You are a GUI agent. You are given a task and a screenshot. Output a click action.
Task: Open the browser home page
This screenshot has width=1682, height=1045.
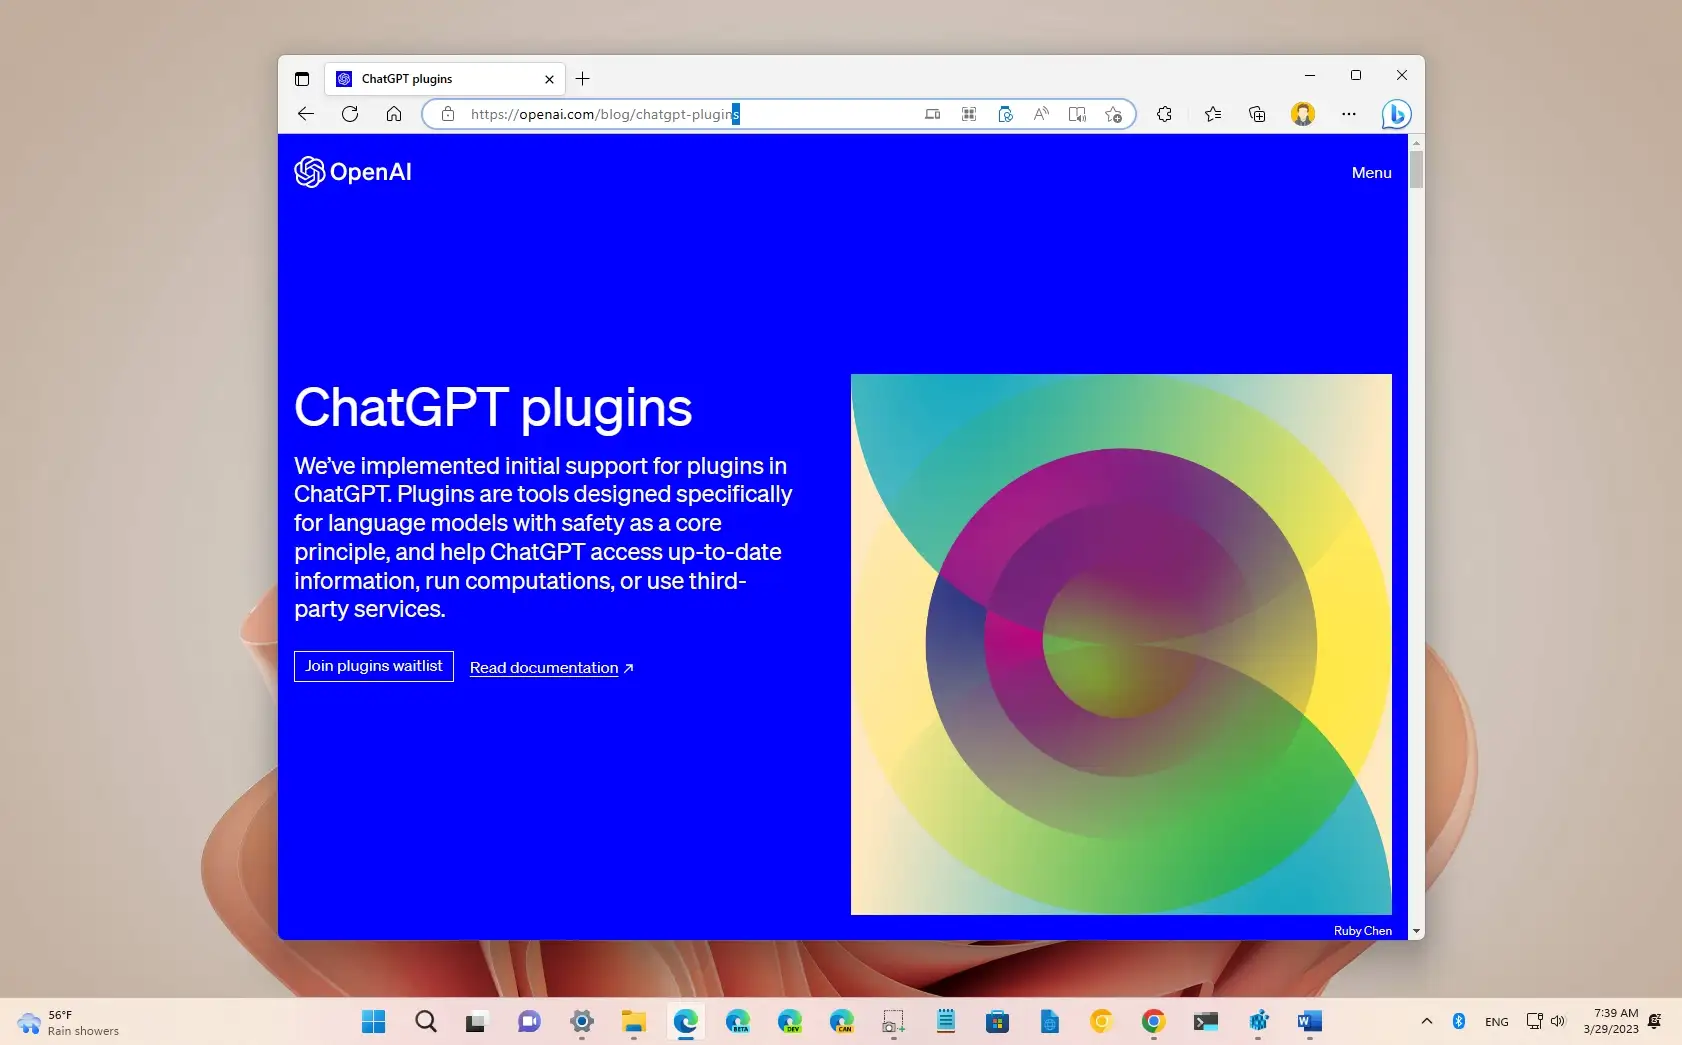point(394,114)
